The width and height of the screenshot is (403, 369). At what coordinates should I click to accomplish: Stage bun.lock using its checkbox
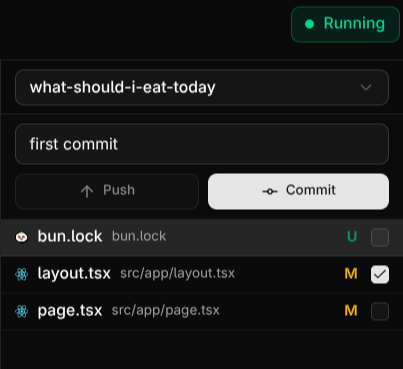[x=380, y=237]
